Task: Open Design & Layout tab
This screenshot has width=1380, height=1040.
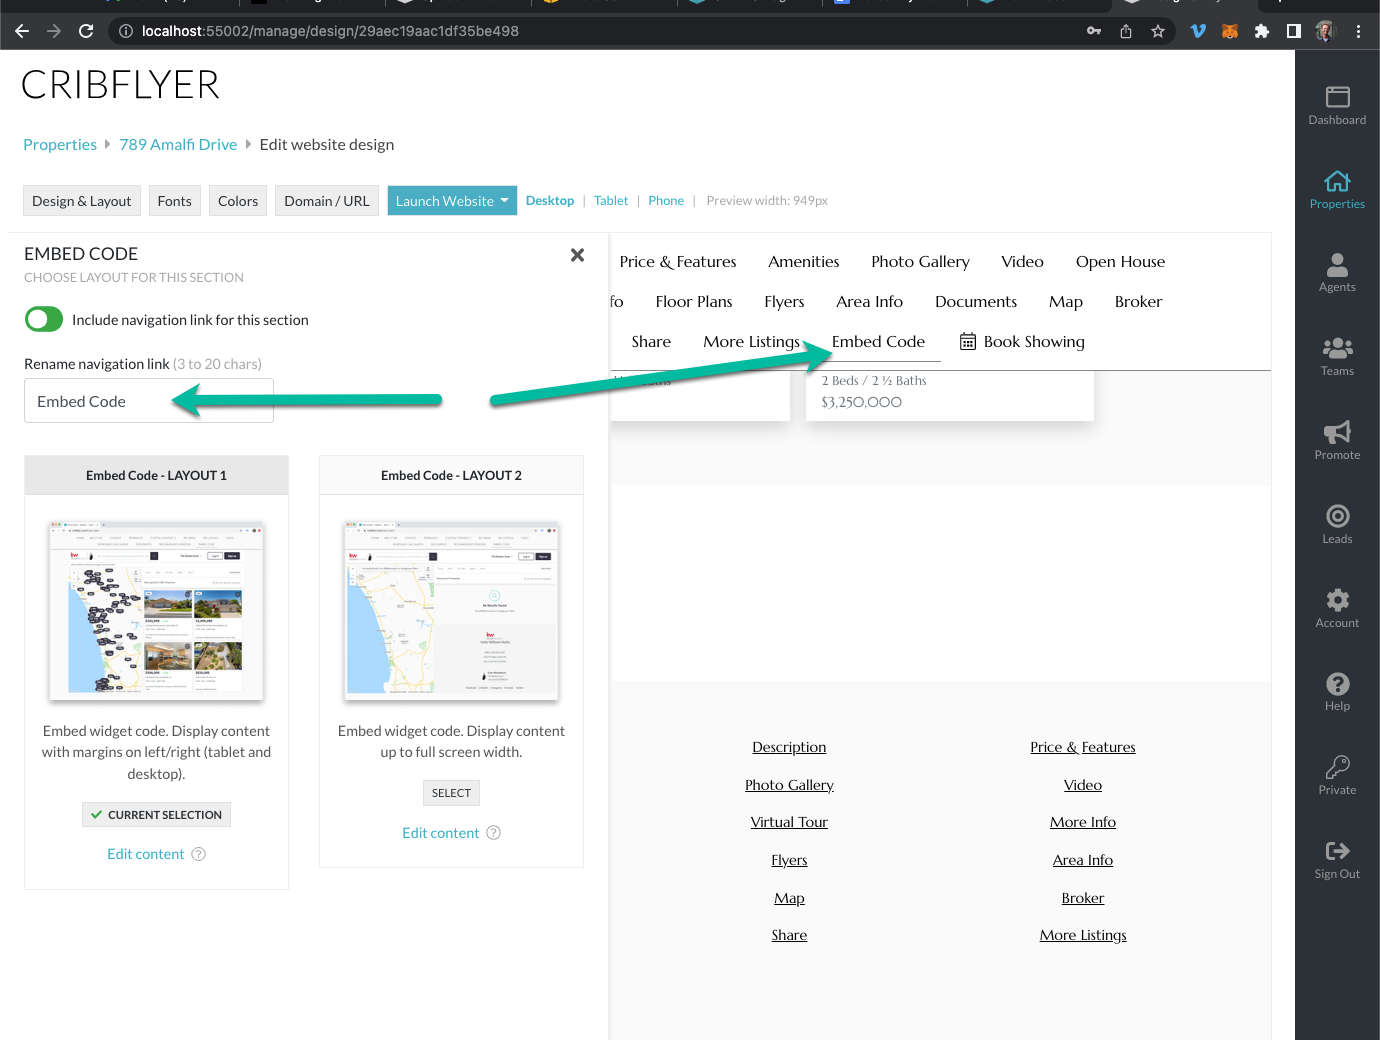Action: (81, 201)
